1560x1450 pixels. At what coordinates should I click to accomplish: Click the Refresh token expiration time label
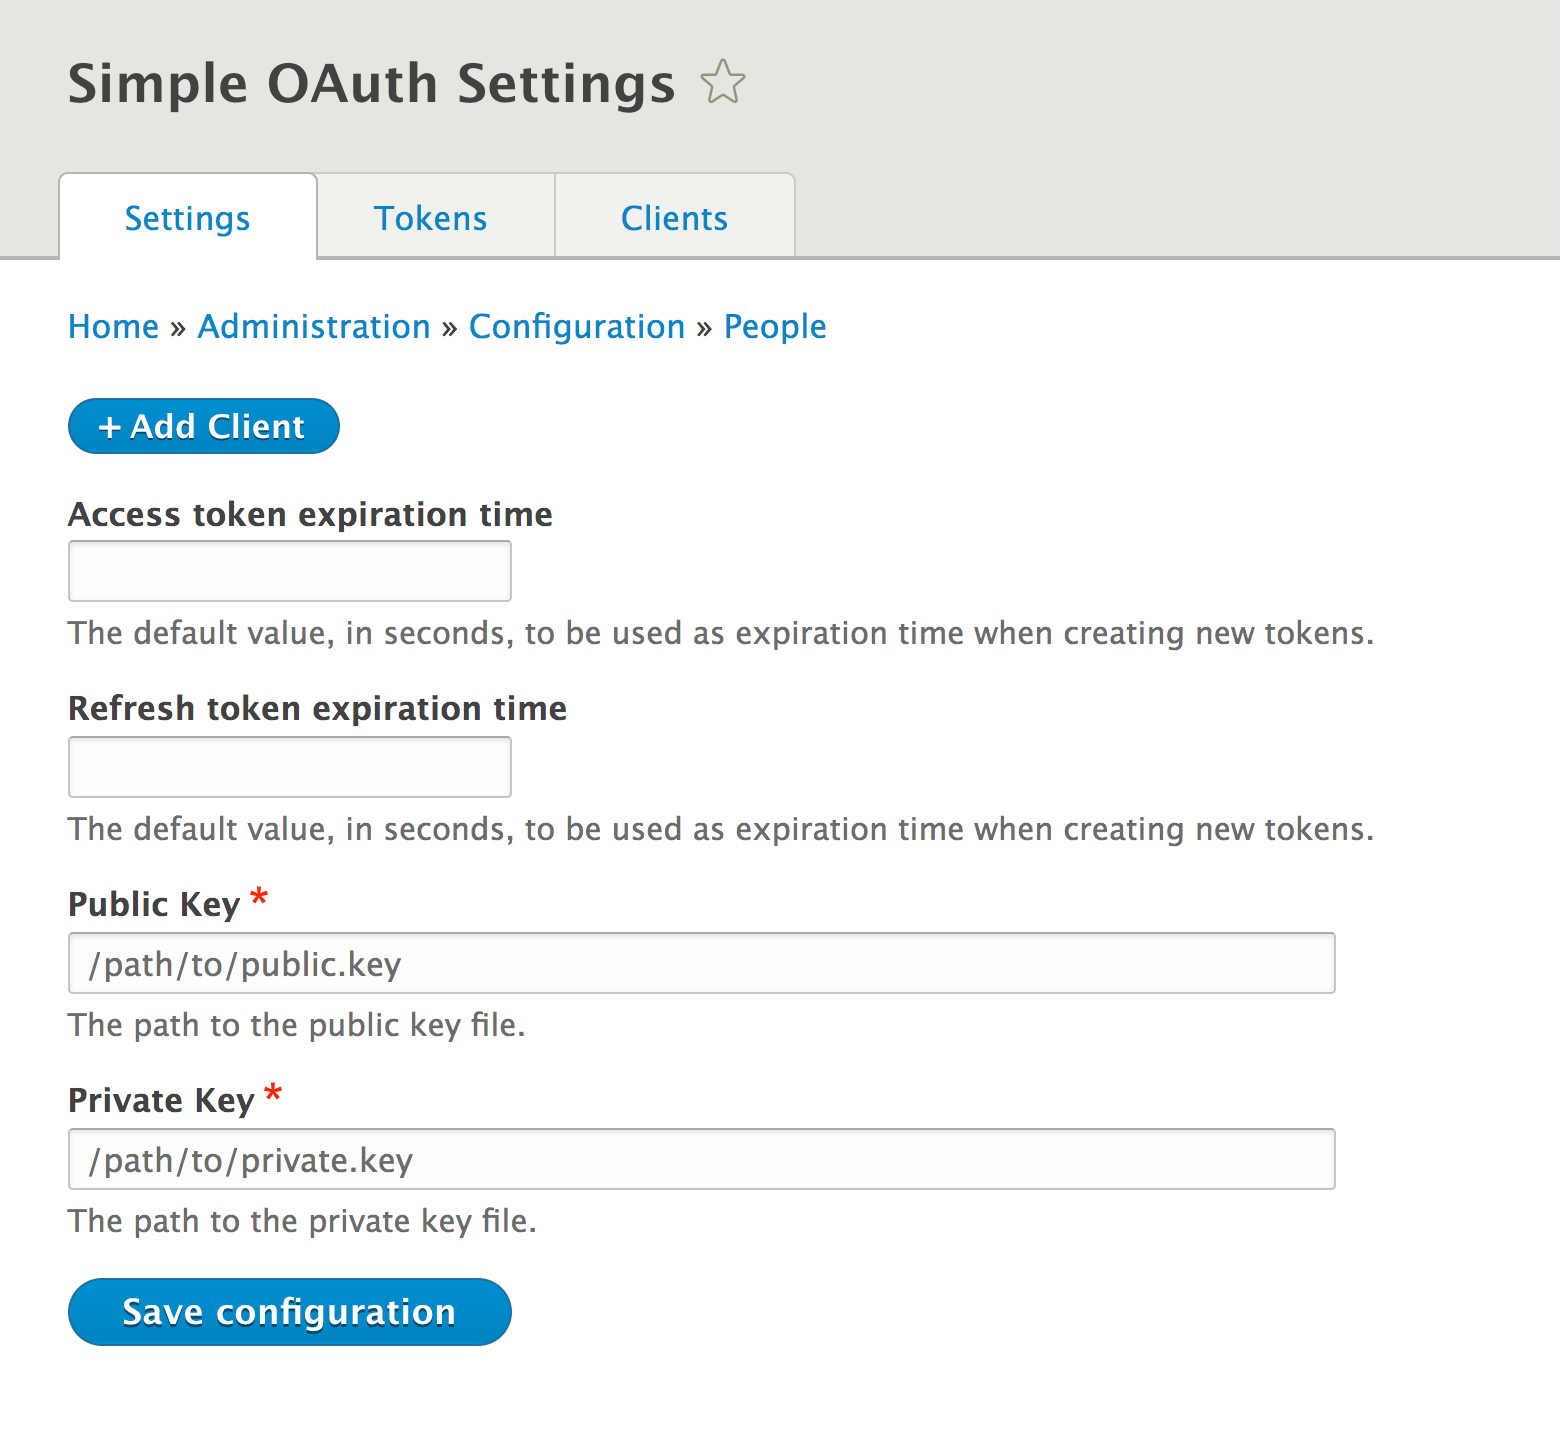[317, 708]
